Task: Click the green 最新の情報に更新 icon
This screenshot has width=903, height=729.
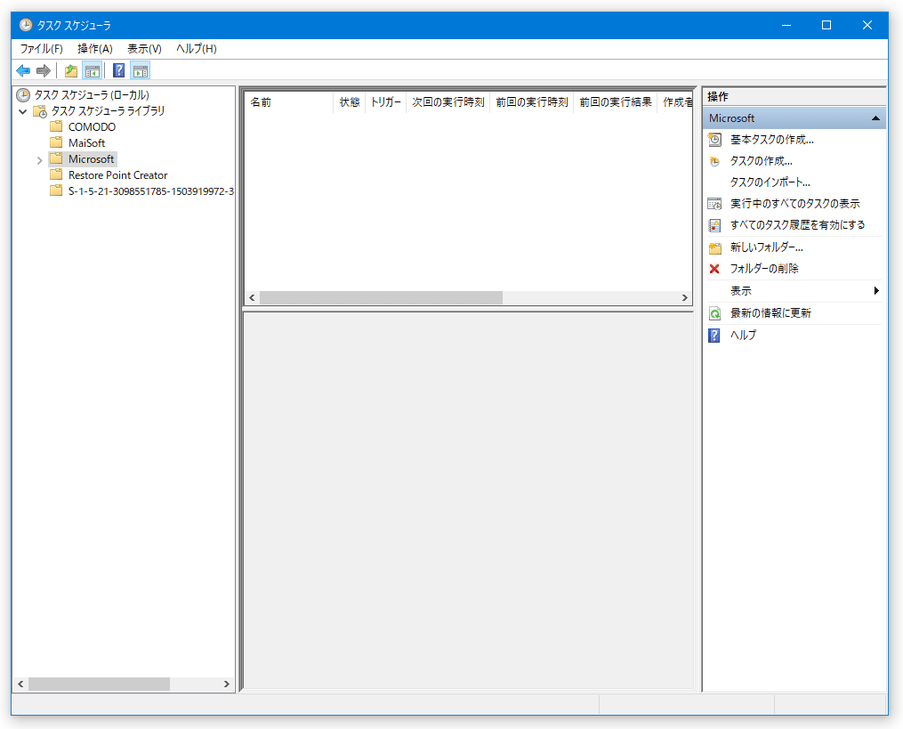Action: pyautogui.click(x=715, y=313)
